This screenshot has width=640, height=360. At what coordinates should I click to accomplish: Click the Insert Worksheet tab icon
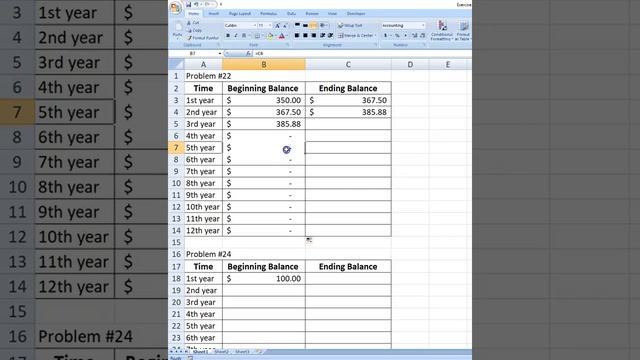tap(258, 351)
